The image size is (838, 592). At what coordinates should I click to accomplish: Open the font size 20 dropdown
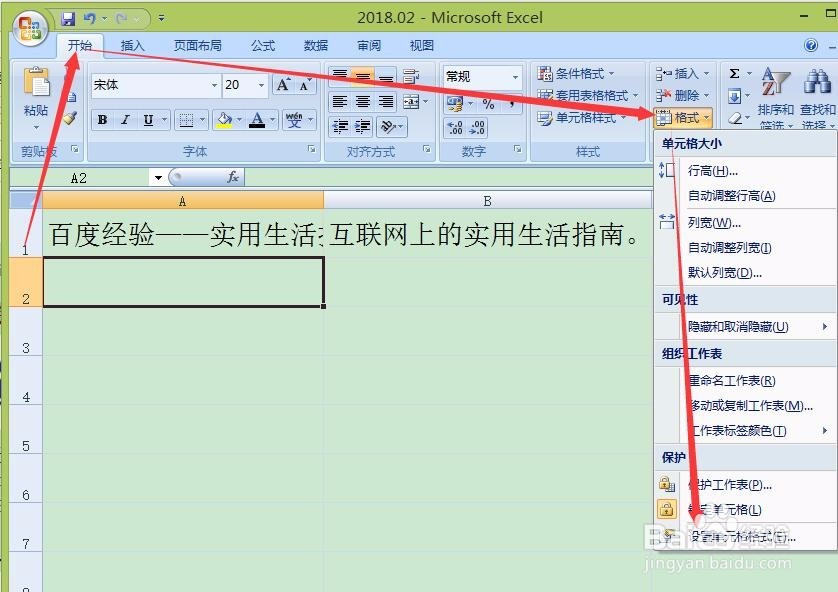(259, 84)
